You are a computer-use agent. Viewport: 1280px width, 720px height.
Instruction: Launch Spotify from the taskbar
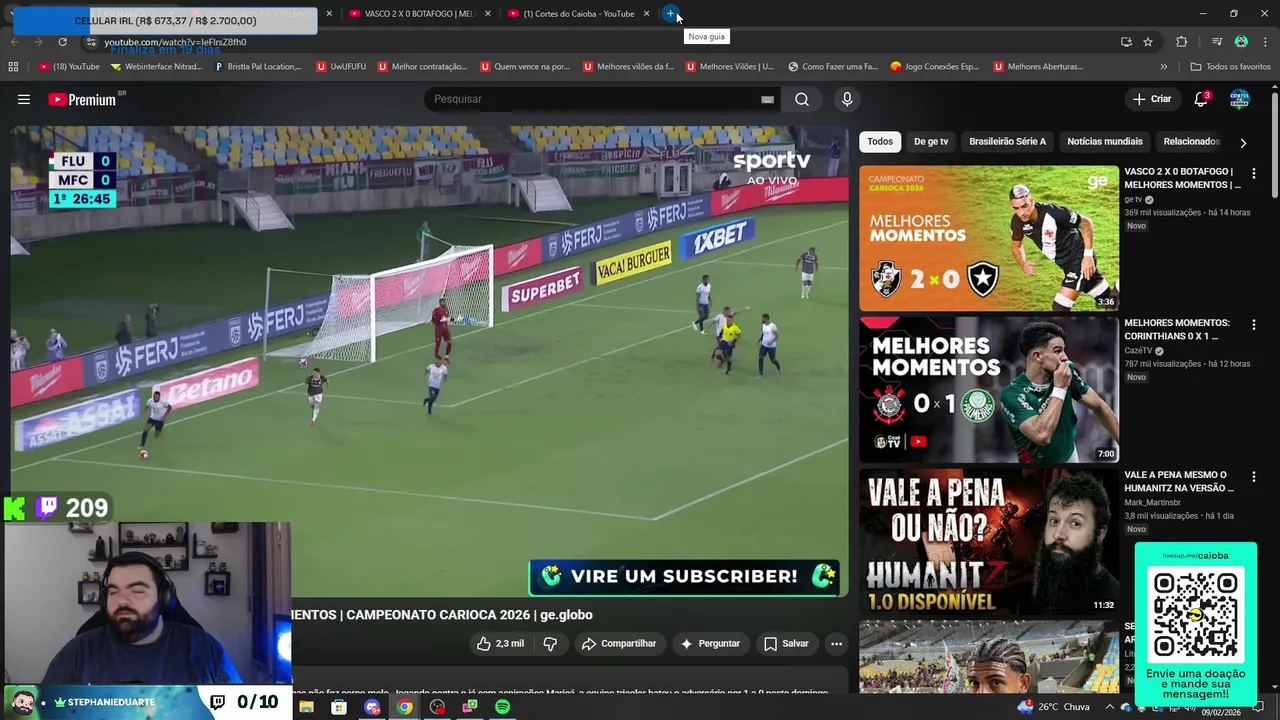(502, 707)
